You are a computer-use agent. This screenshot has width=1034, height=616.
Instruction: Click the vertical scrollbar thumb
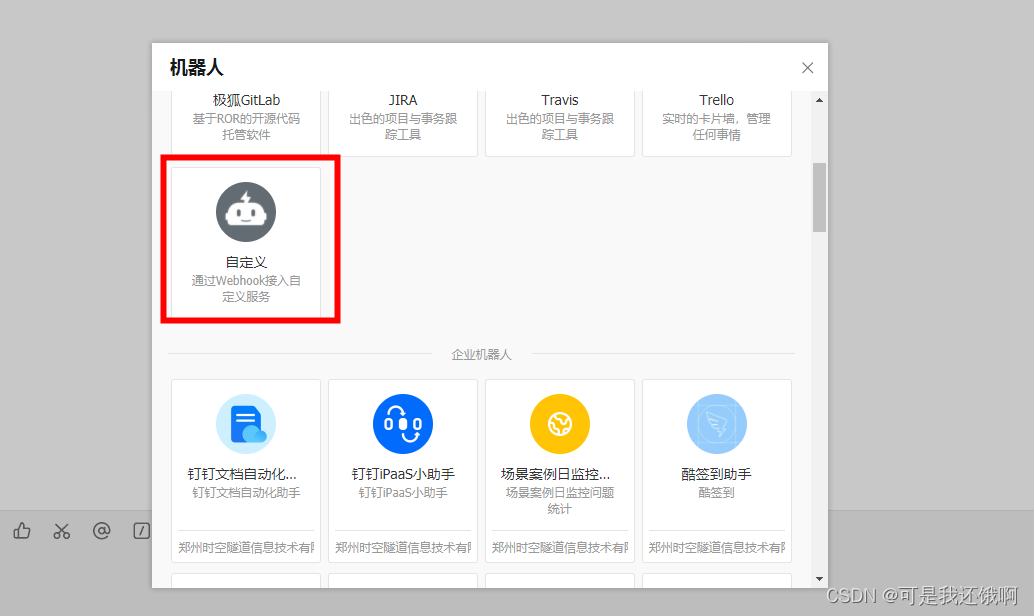tap(819, 197)
